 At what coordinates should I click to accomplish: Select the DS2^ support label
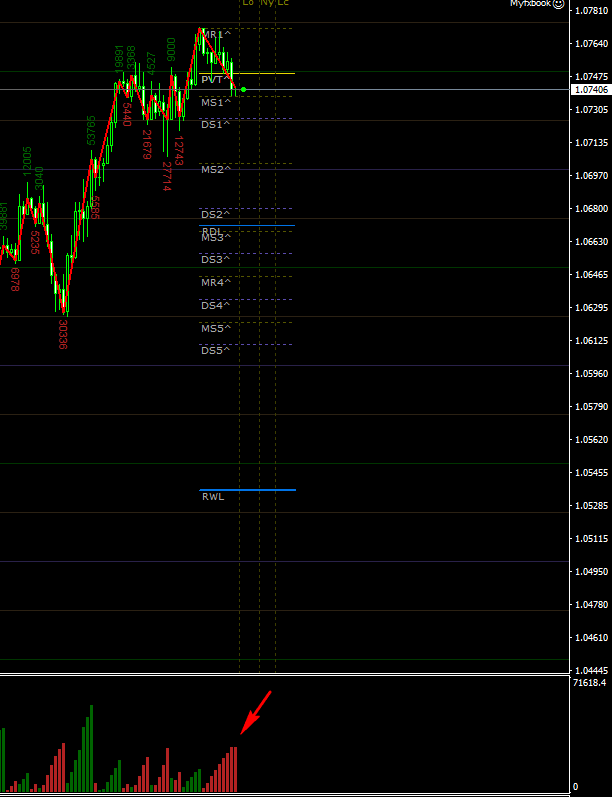(x=215, y=214)
